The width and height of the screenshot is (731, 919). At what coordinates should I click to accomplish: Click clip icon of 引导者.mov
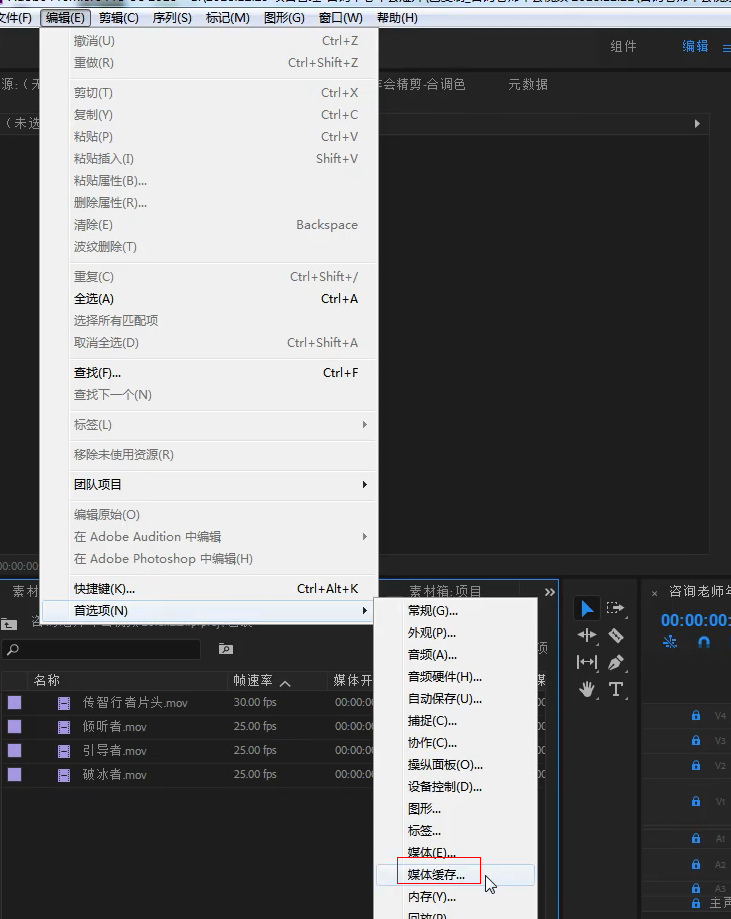(x=64, y=751)
